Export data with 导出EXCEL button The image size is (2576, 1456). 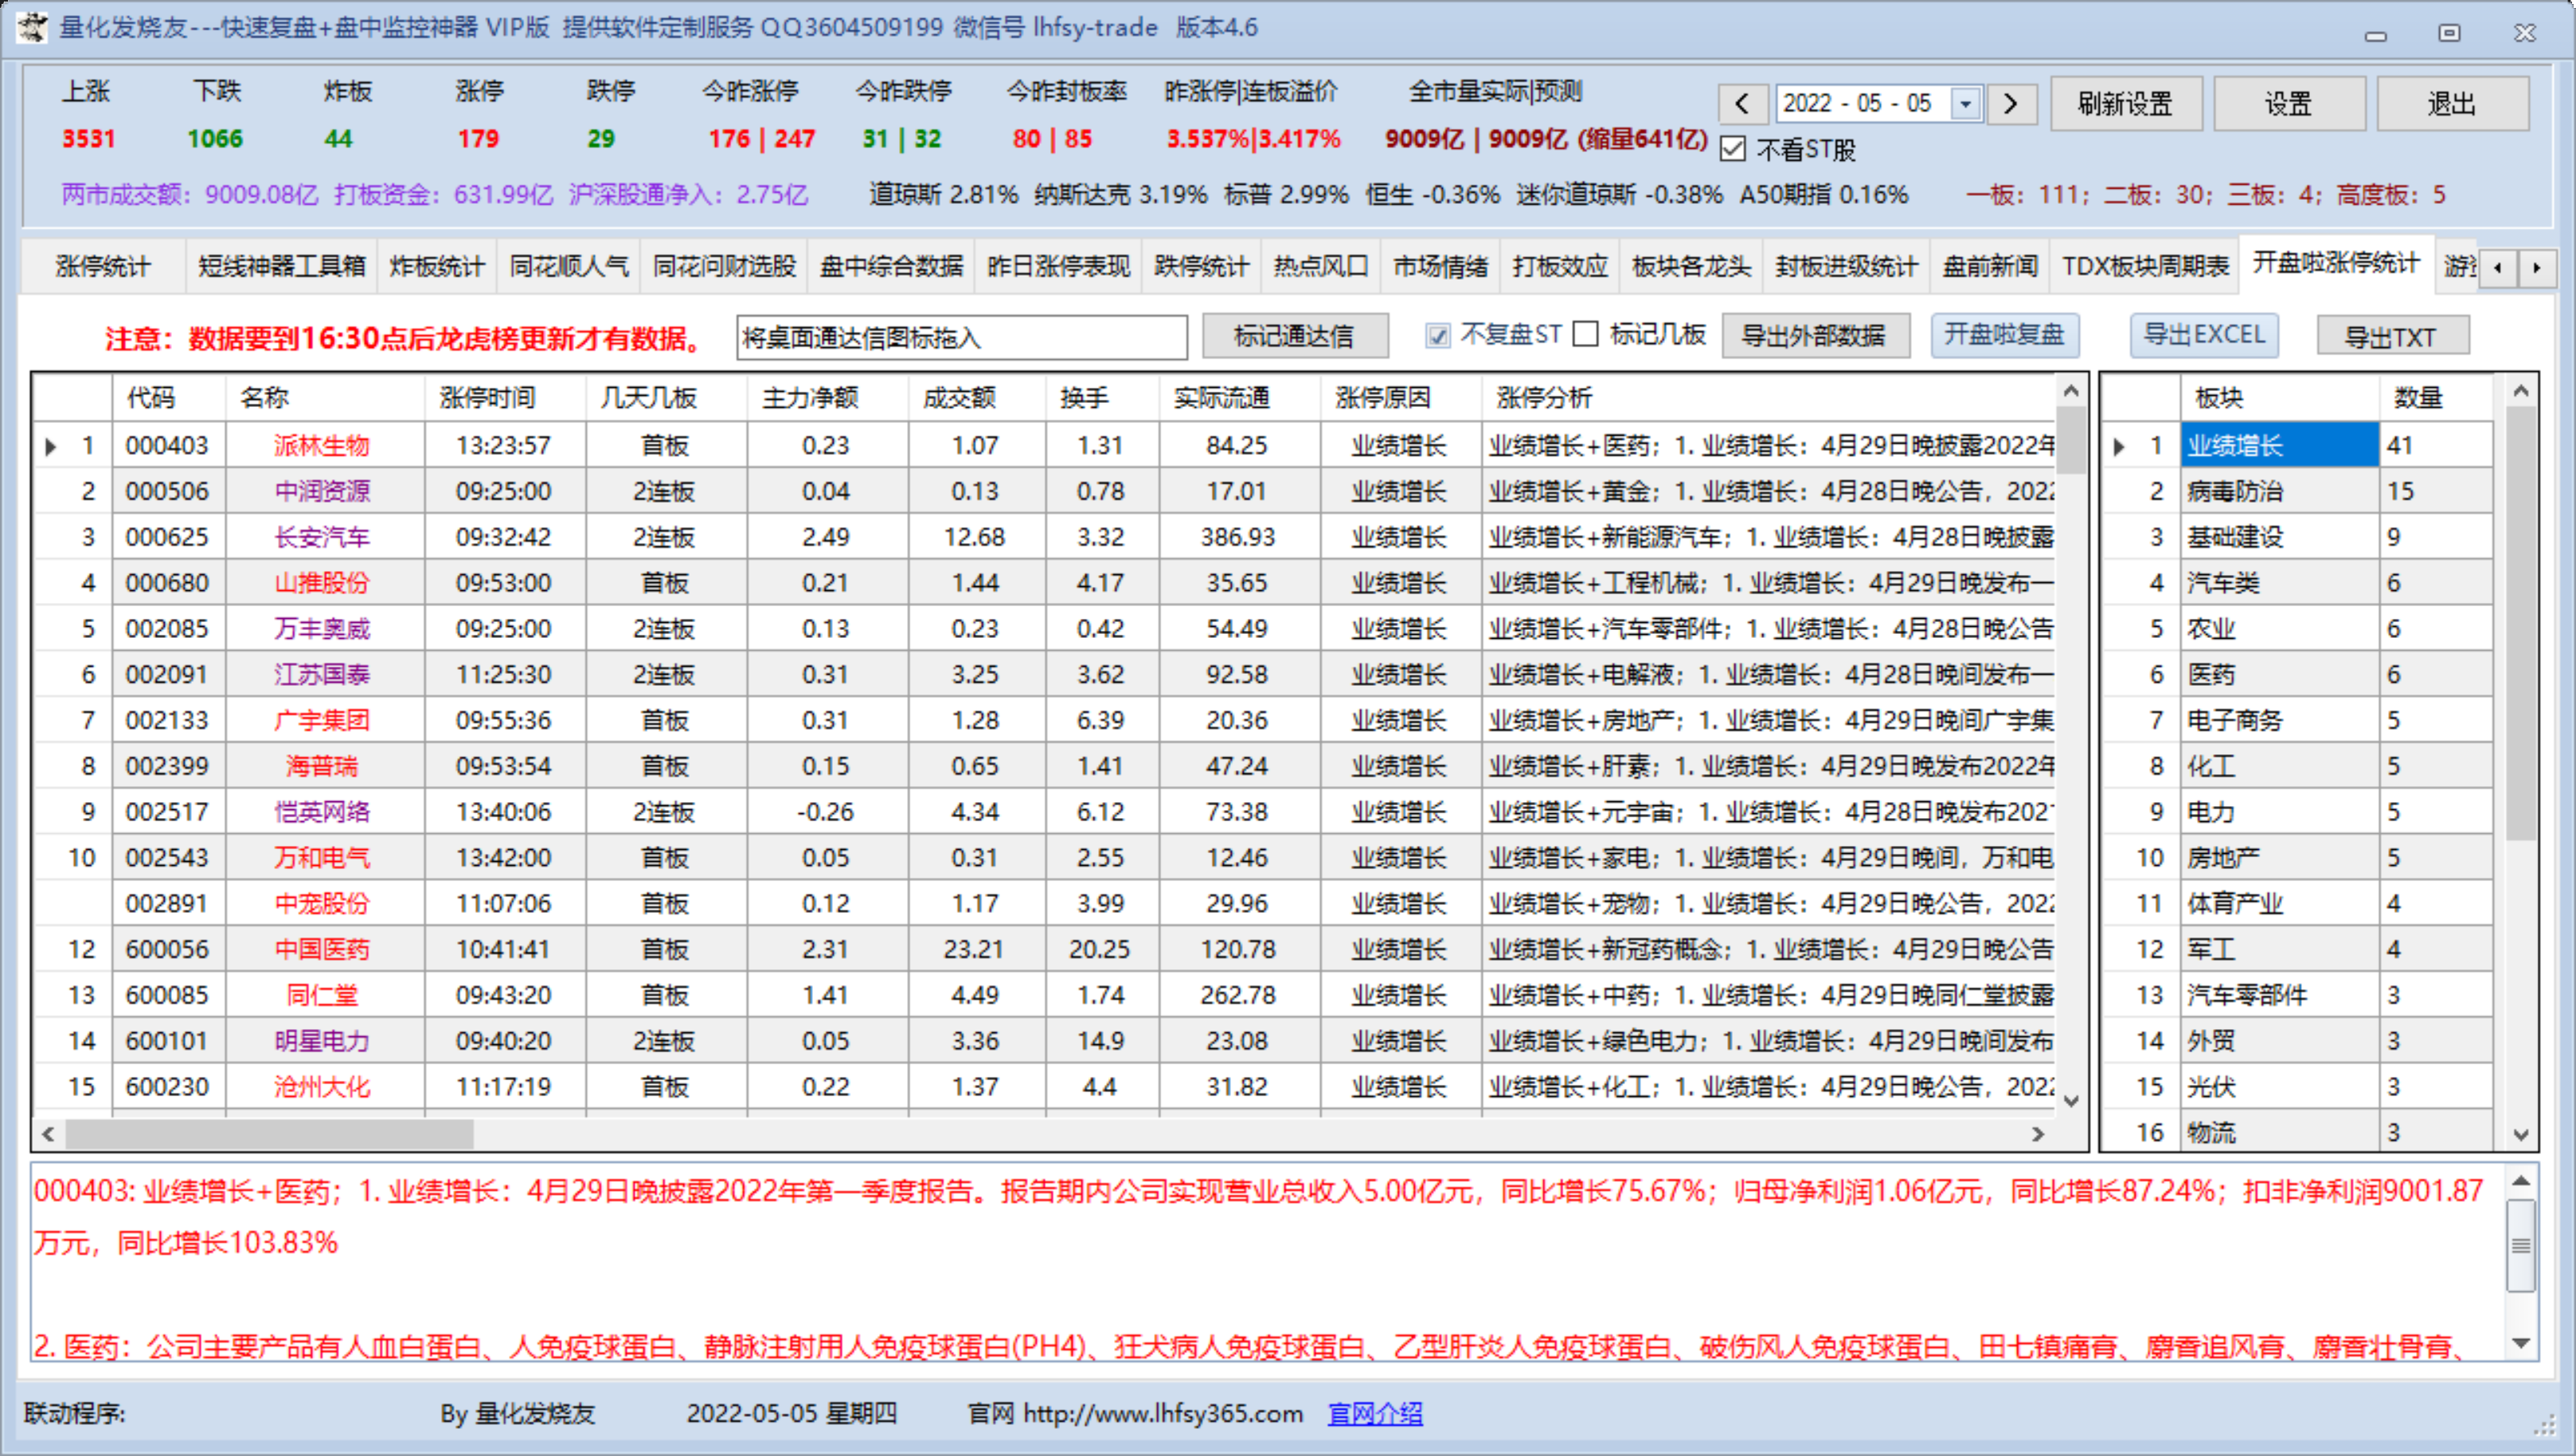point(2204,335)
